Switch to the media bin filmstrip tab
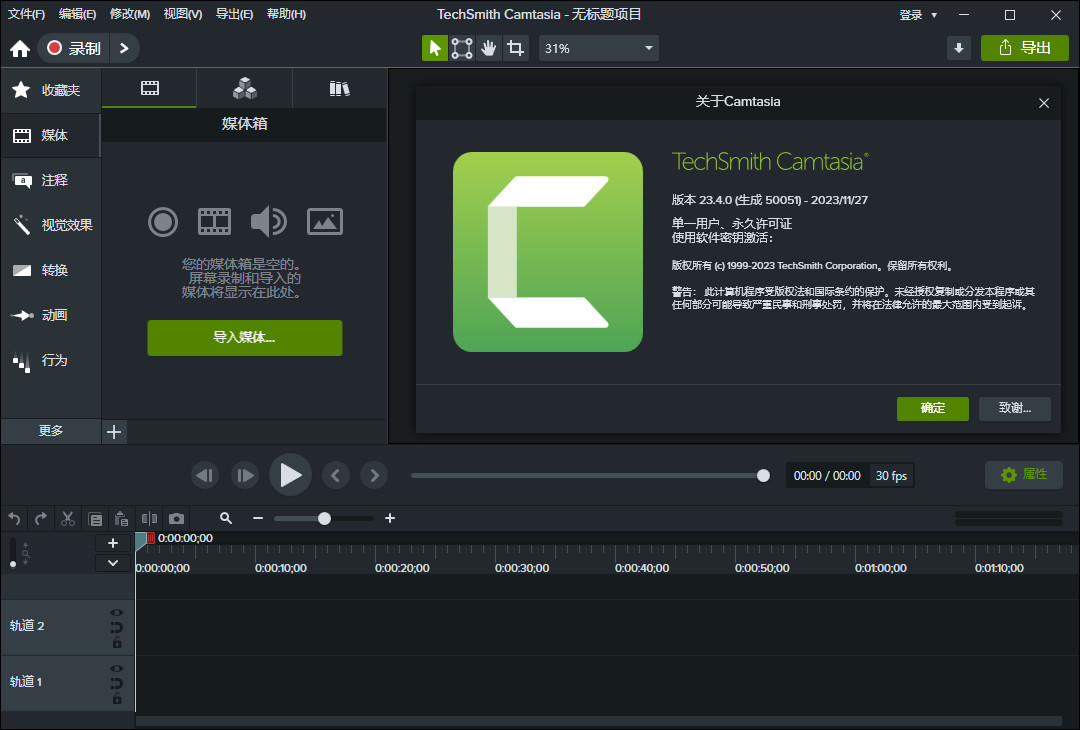The height and width of the screenshot is (730, 1080). click(x=149, y=88)
